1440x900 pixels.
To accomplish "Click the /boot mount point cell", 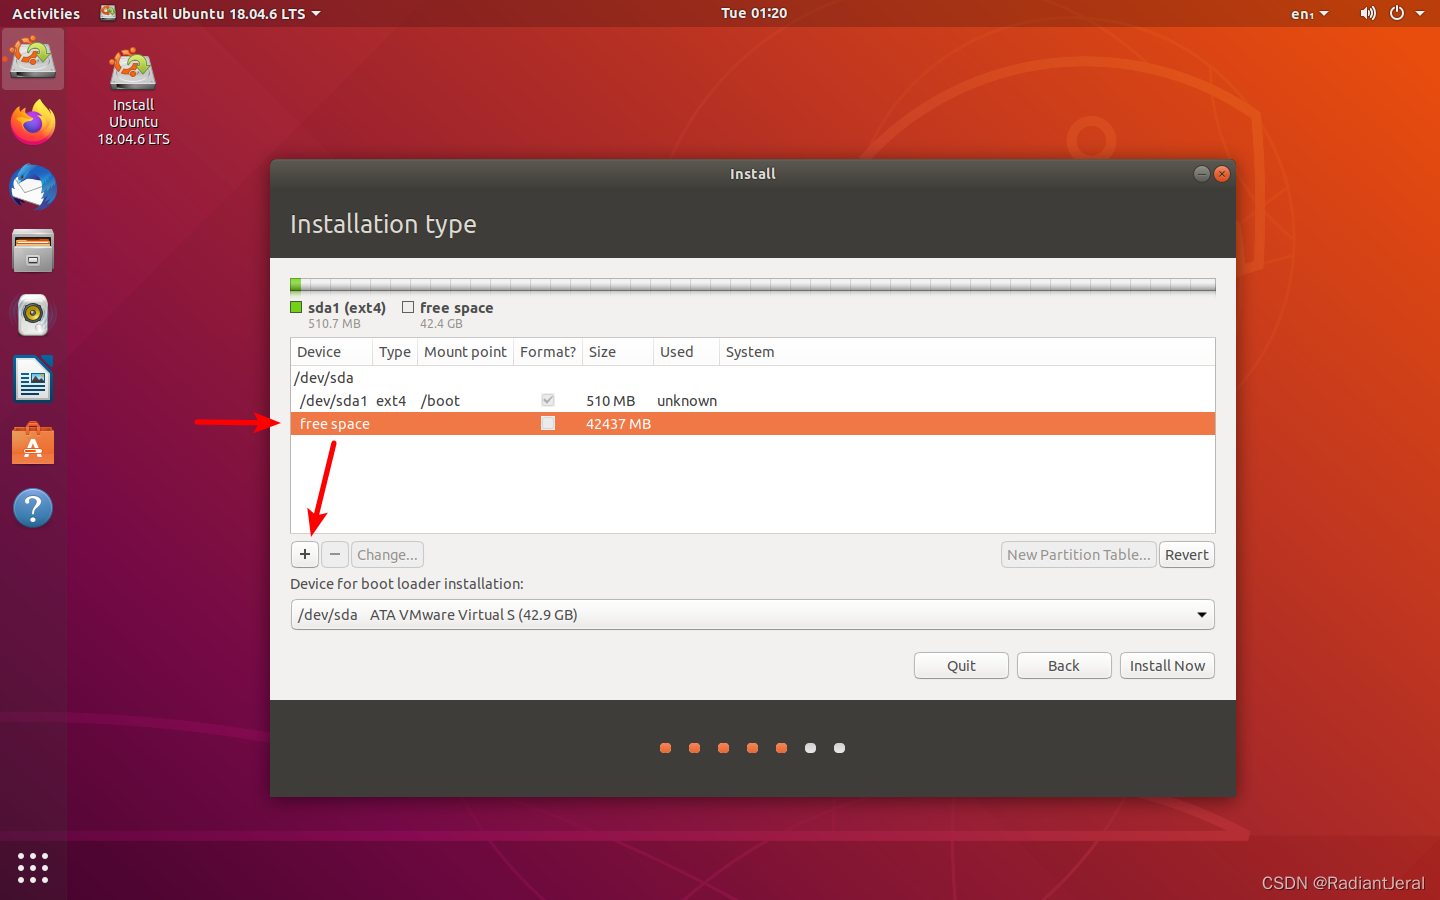I will click(x=441, y=400).
